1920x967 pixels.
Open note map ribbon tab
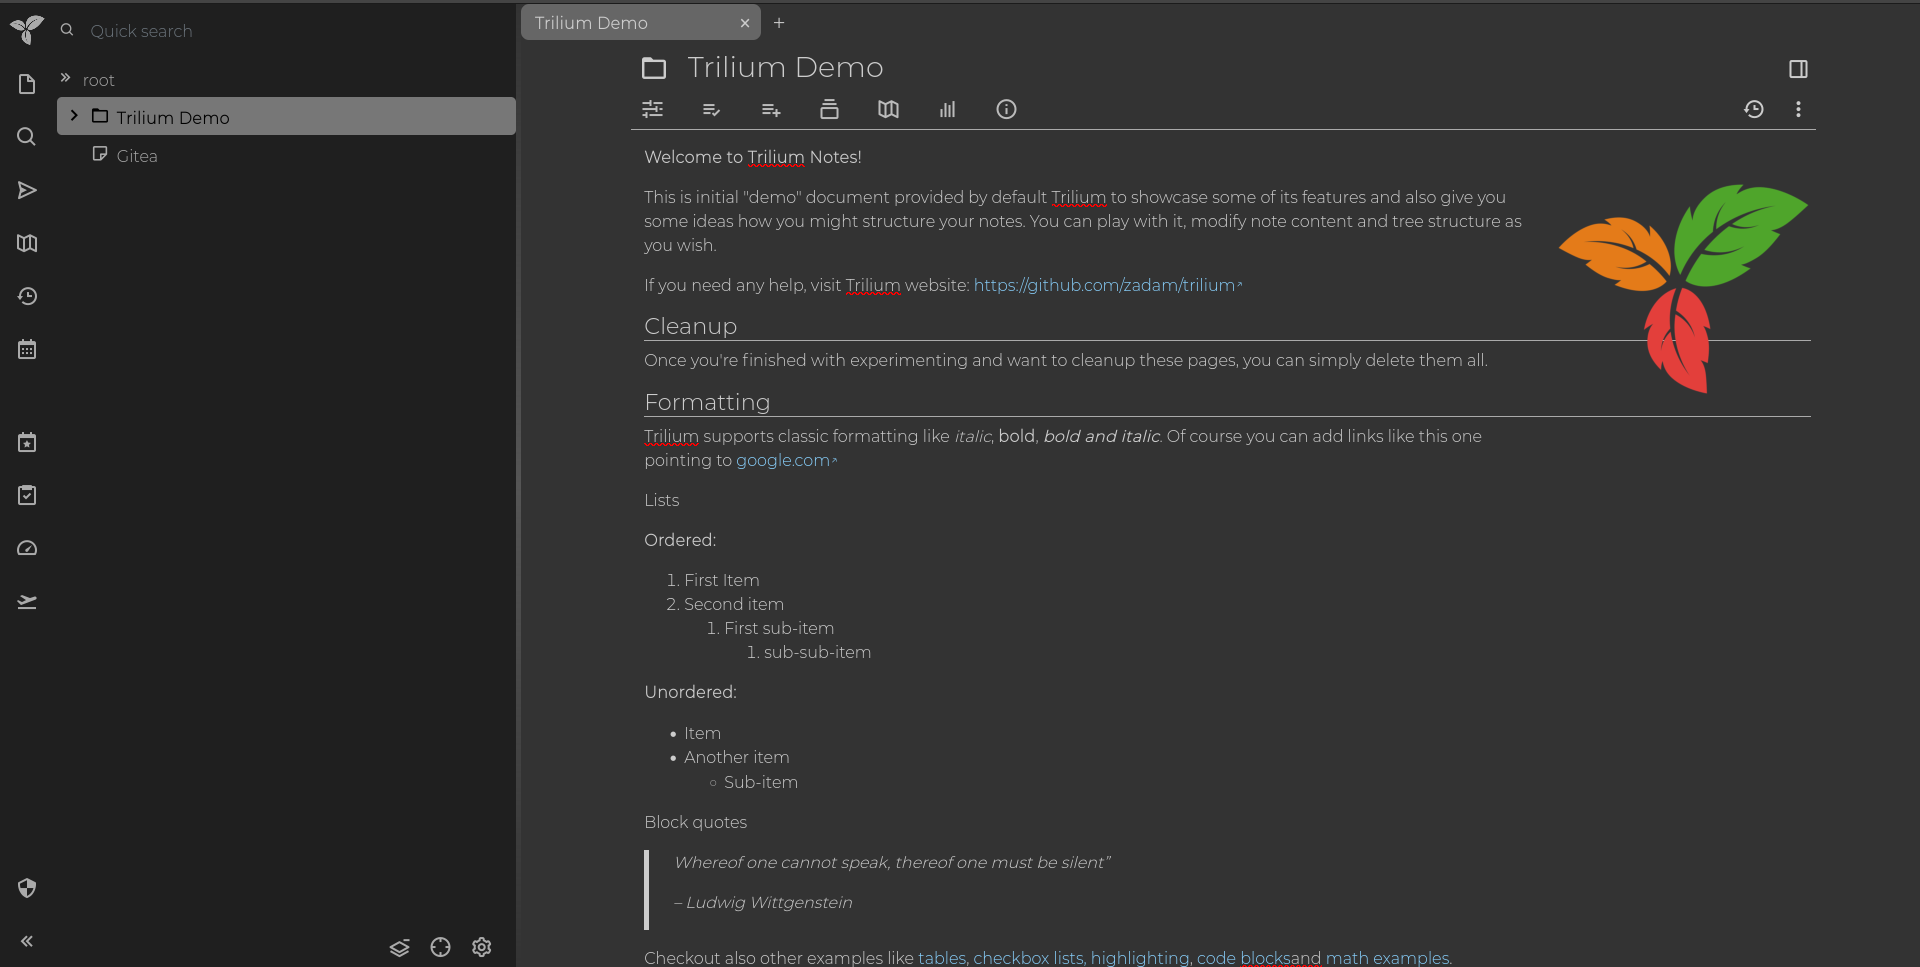888,109
